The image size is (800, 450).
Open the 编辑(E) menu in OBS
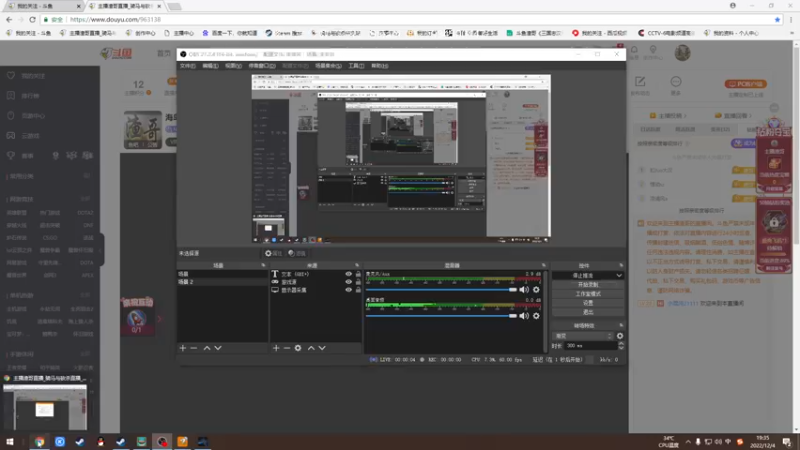210,66
